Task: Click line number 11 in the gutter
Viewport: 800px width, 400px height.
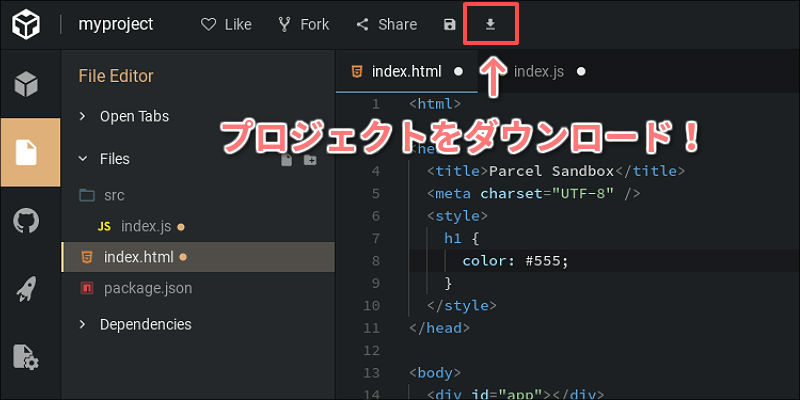Action: click(x=372, y=328)
